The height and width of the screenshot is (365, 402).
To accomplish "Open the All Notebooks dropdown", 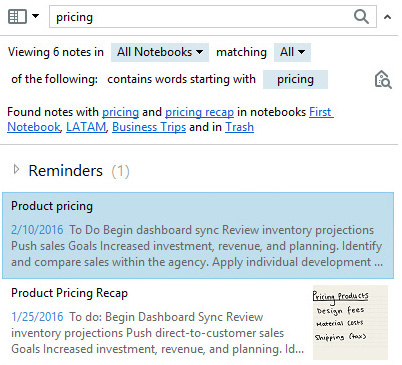I will 160,52.
